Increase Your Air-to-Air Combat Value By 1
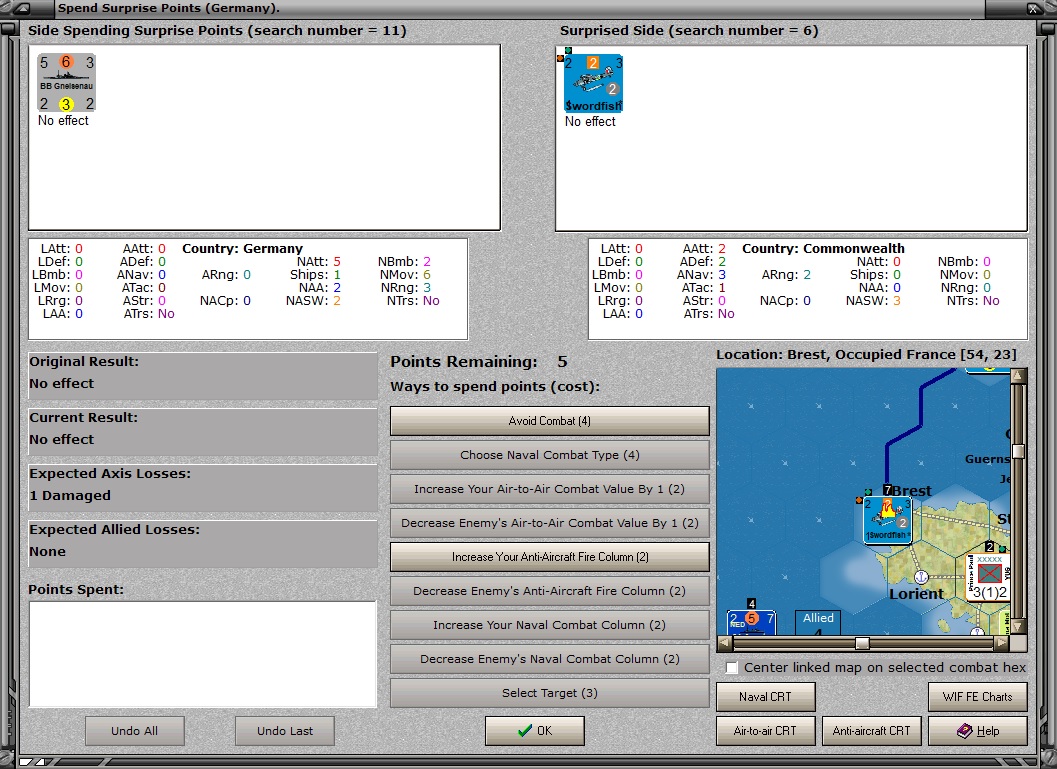The height and width of the screenshot is (769, 1057). (549, 489)
